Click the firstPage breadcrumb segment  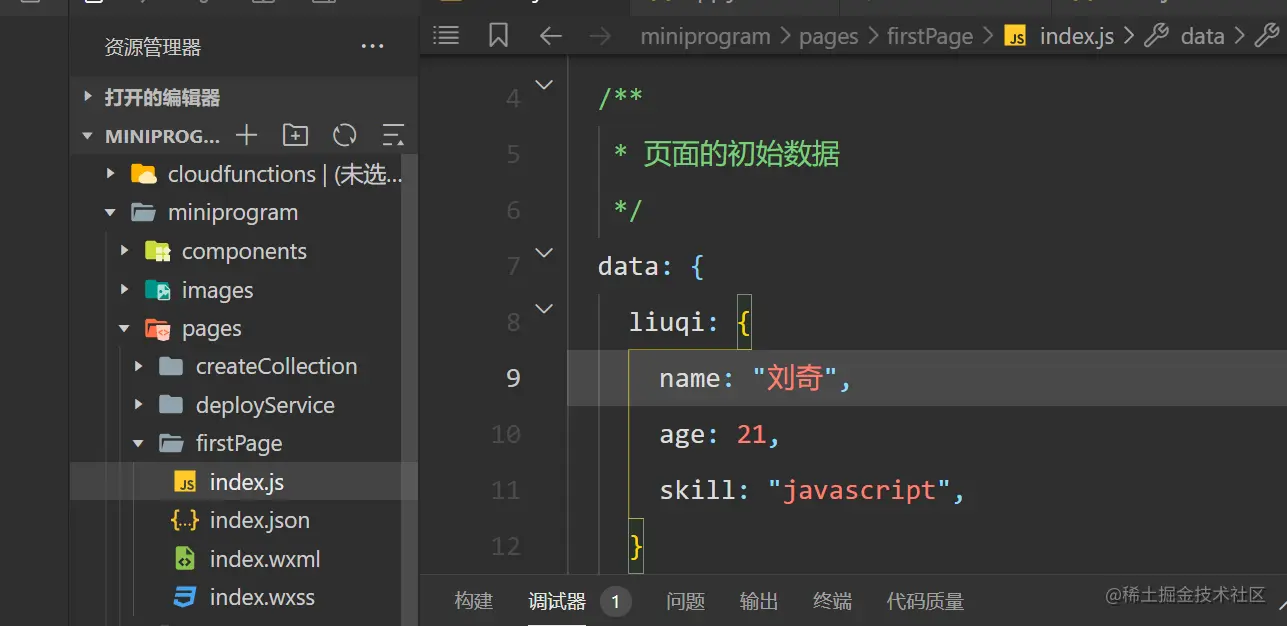(930, 37)
